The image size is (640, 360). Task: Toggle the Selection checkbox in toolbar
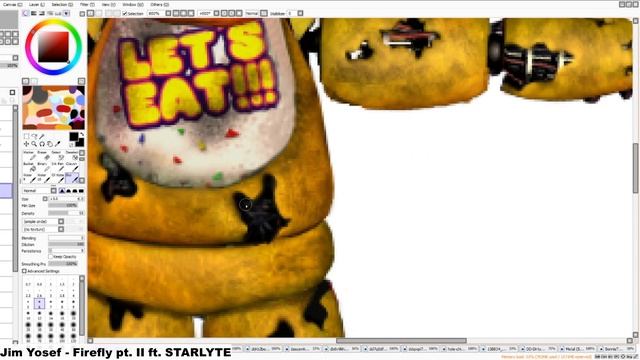point(125,13)
